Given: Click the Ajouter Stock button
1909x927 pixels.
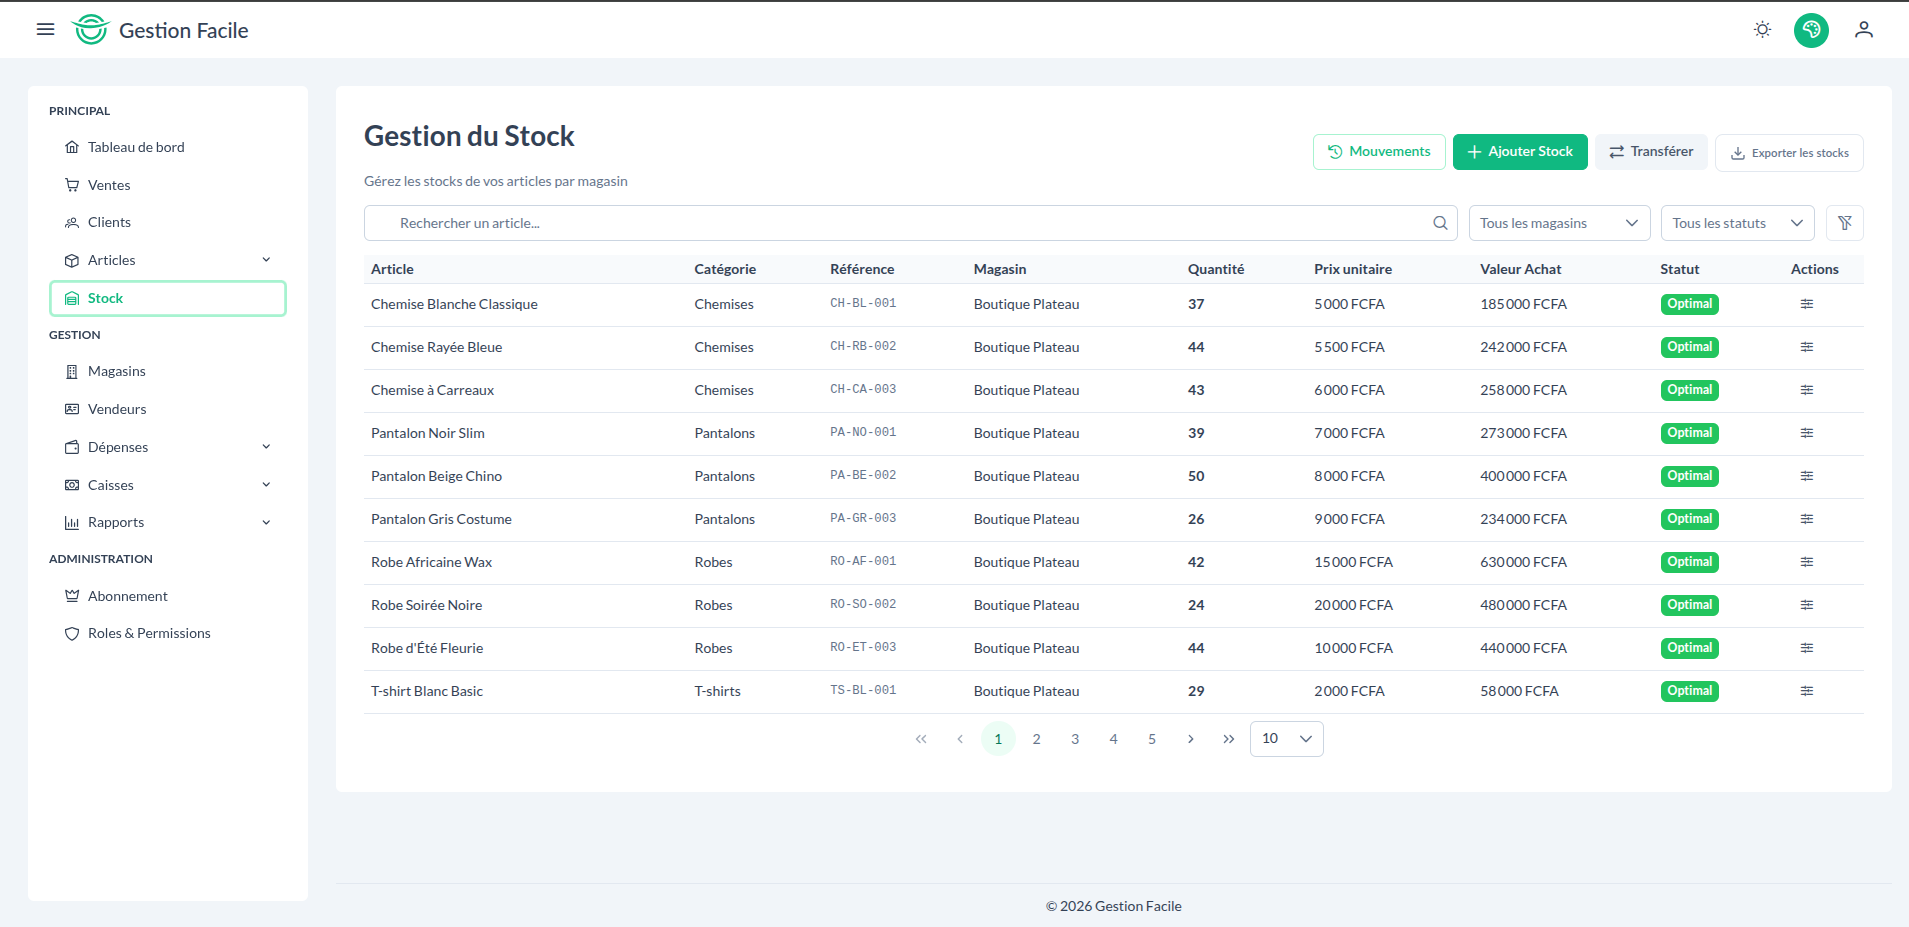Looking at the screenshot, I should coord(1520,152).
